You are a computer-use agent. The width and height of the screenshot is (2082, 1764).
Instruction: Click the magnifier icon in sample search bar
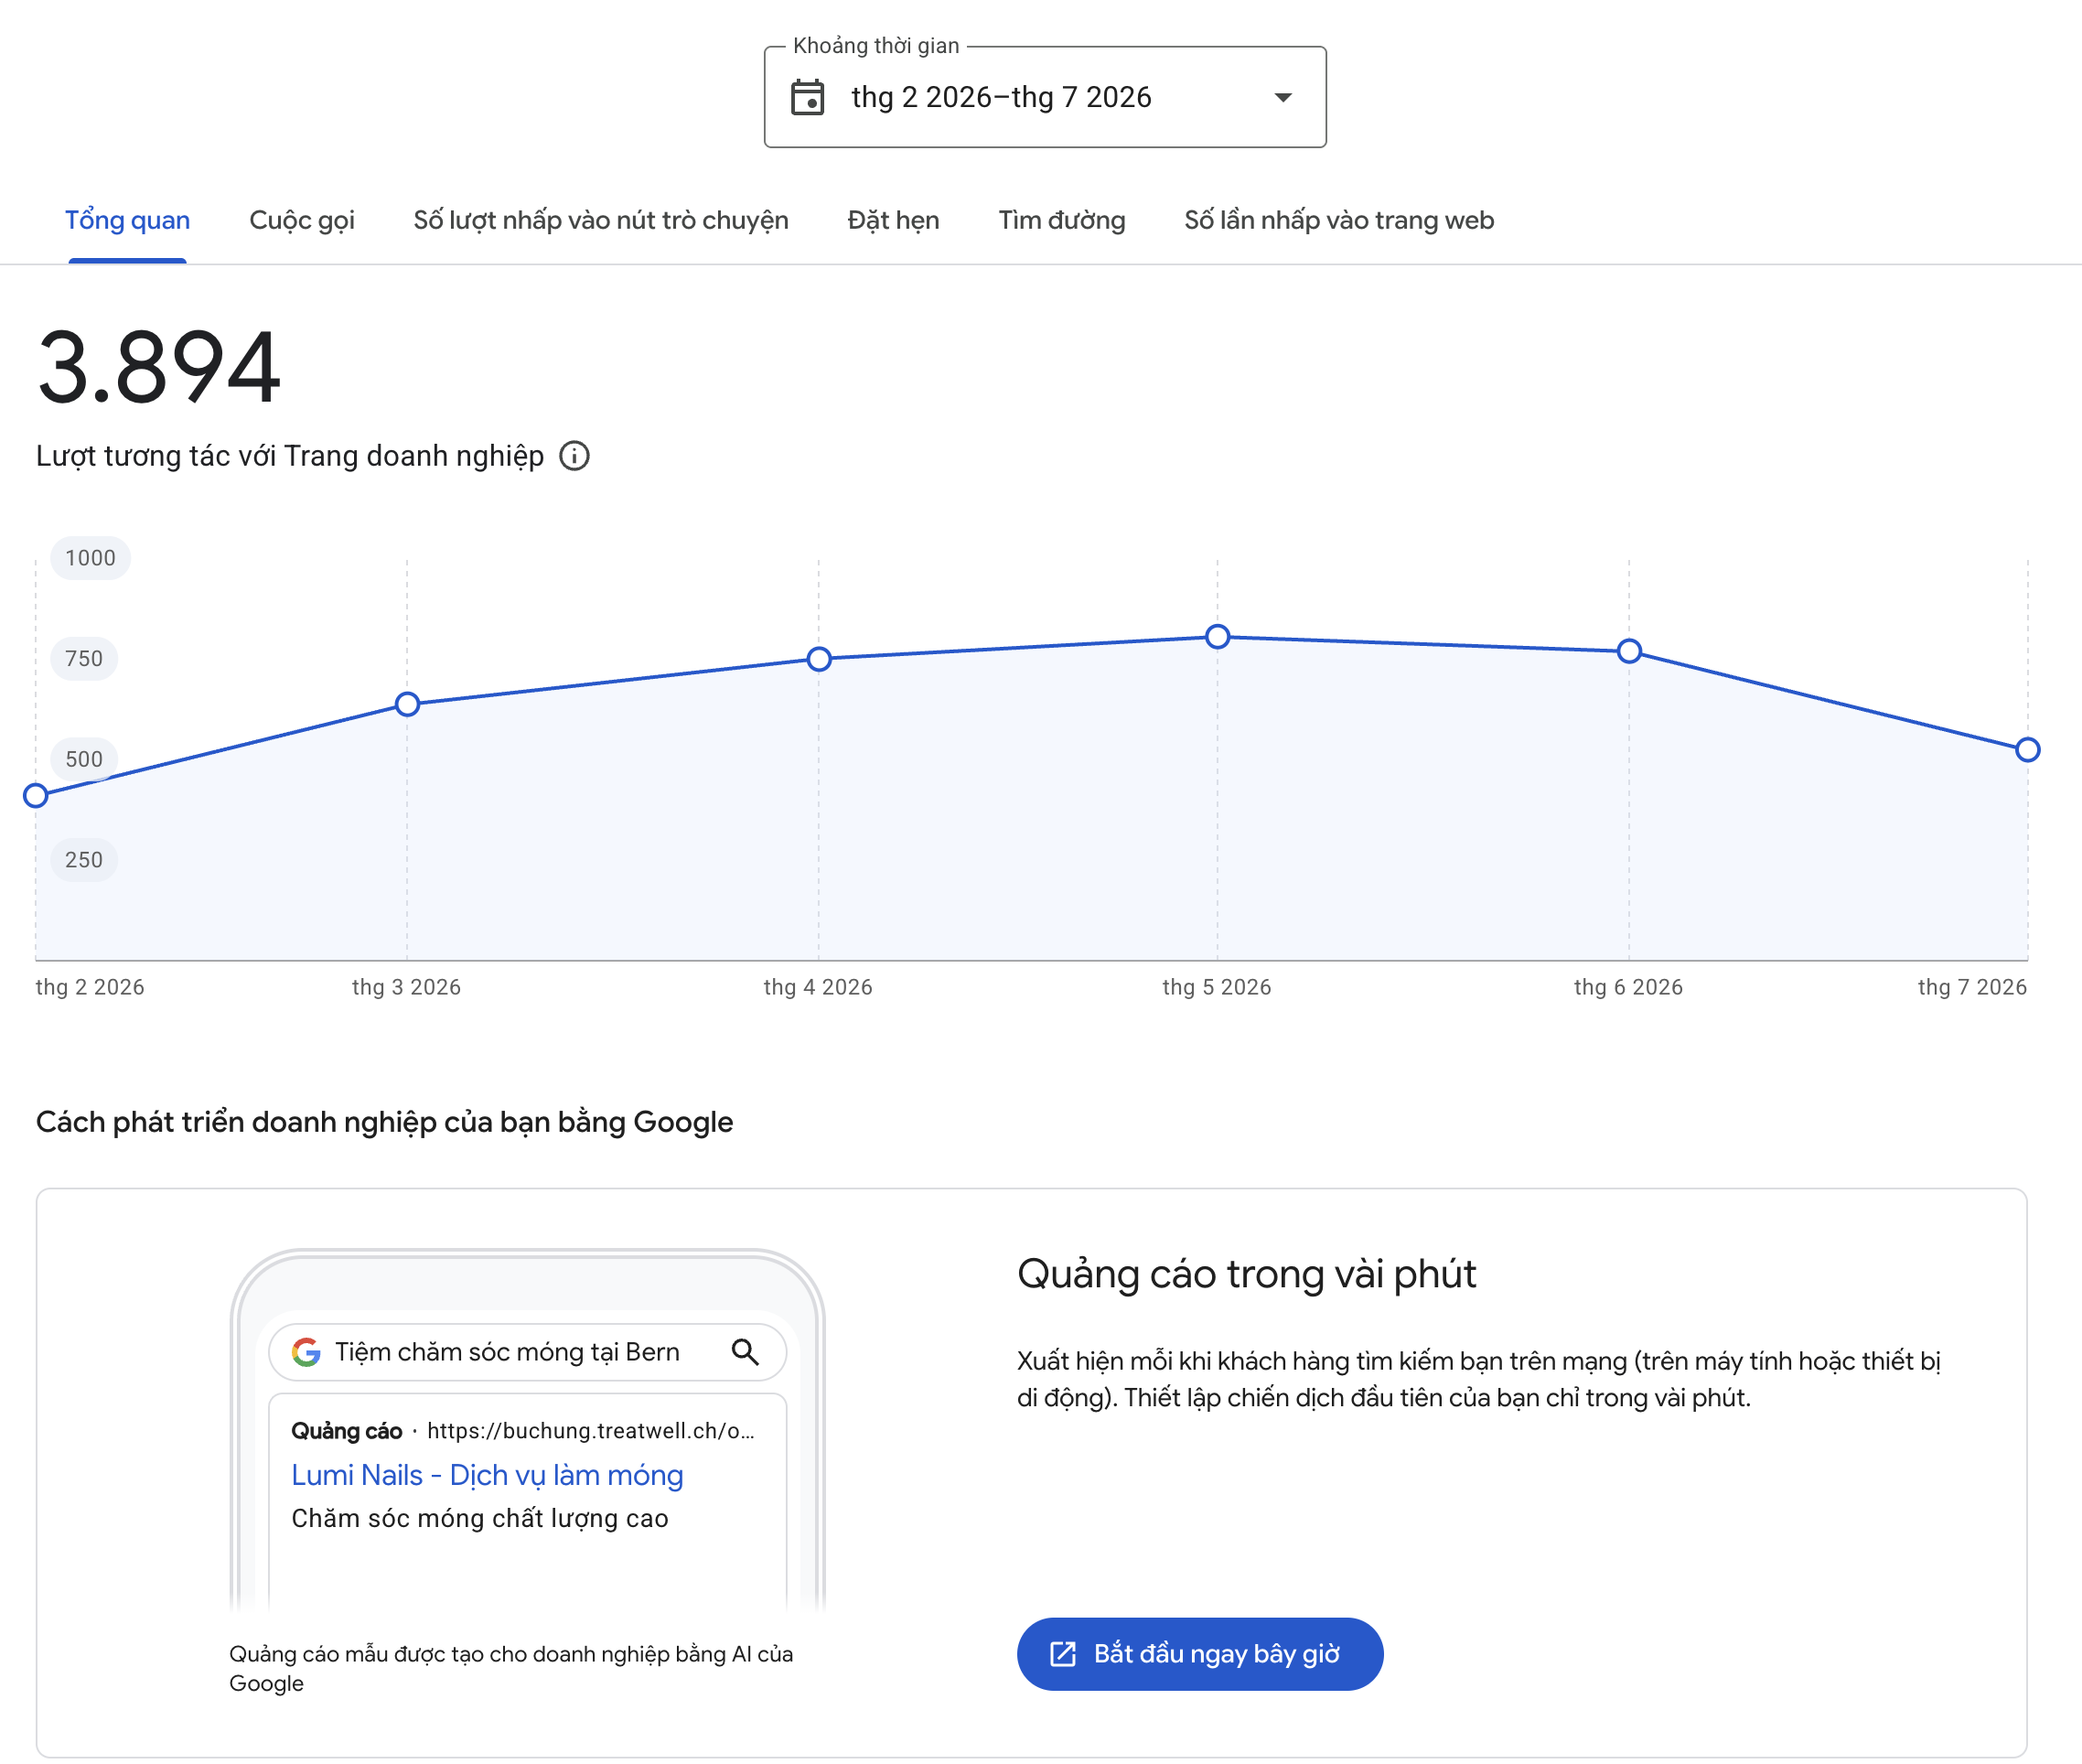coord(745,1352)
